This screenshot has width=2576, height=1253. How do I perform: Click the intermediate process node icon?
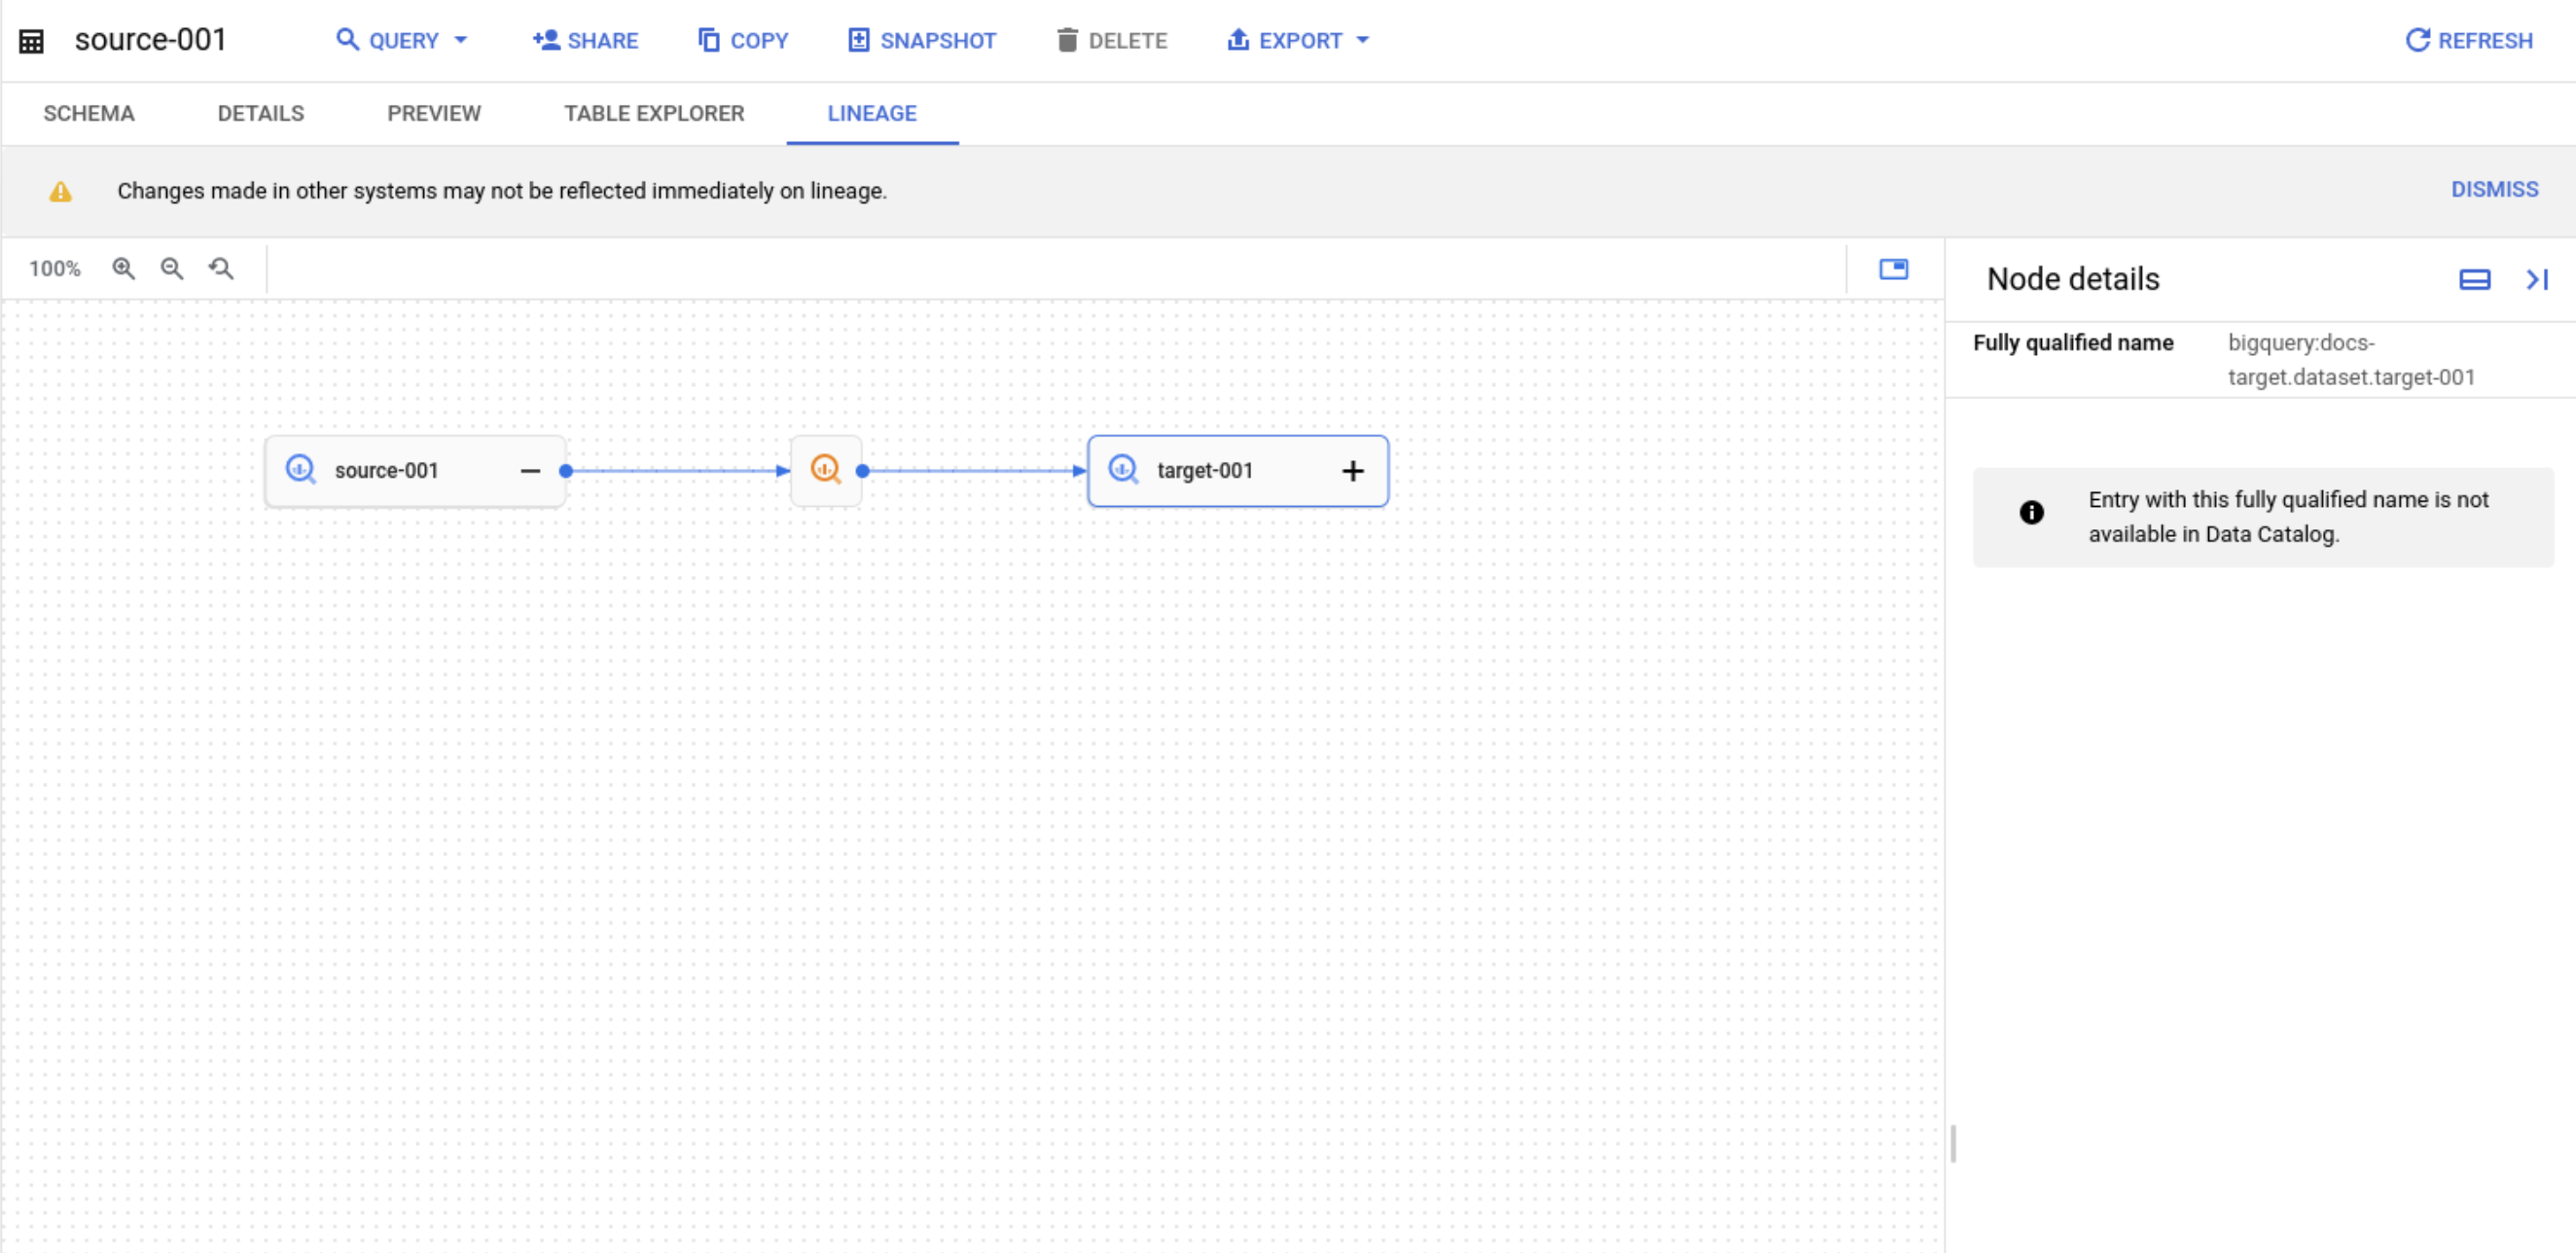coord(826,470)
